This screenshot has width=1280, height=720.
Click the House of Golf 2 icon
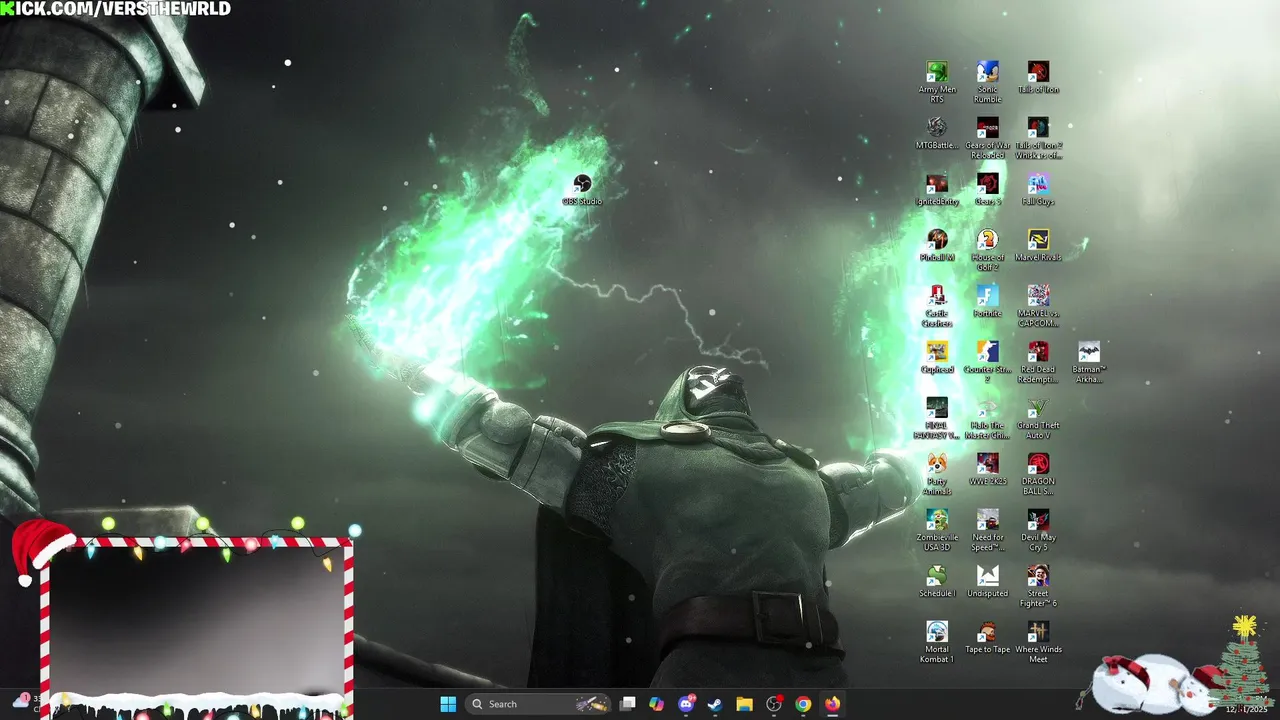(987, 250)
